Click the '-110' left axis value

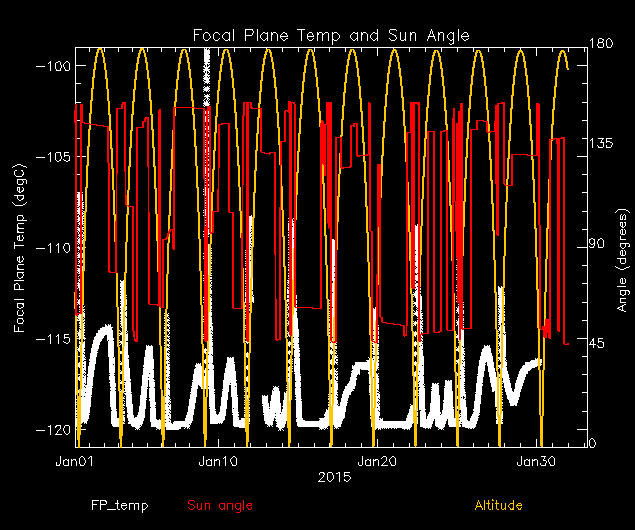coord(53,248)
